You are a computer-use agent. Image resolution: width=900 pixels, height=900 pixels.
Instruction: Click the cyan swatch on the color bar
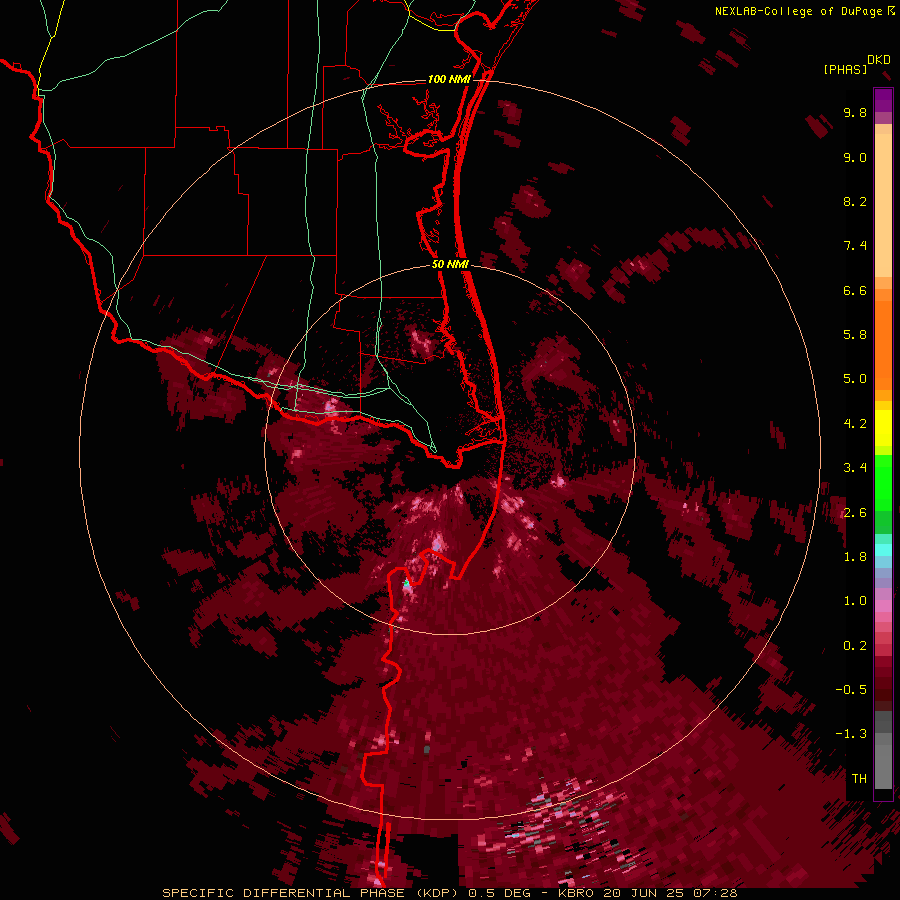coord(883,550)
